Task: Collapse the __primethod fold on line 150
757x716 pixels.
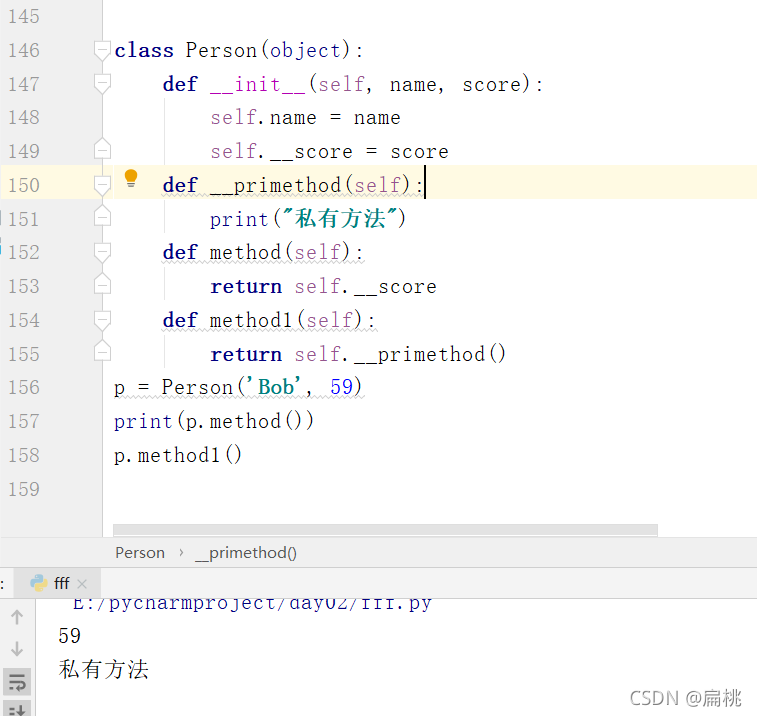Action: (102, 185)
